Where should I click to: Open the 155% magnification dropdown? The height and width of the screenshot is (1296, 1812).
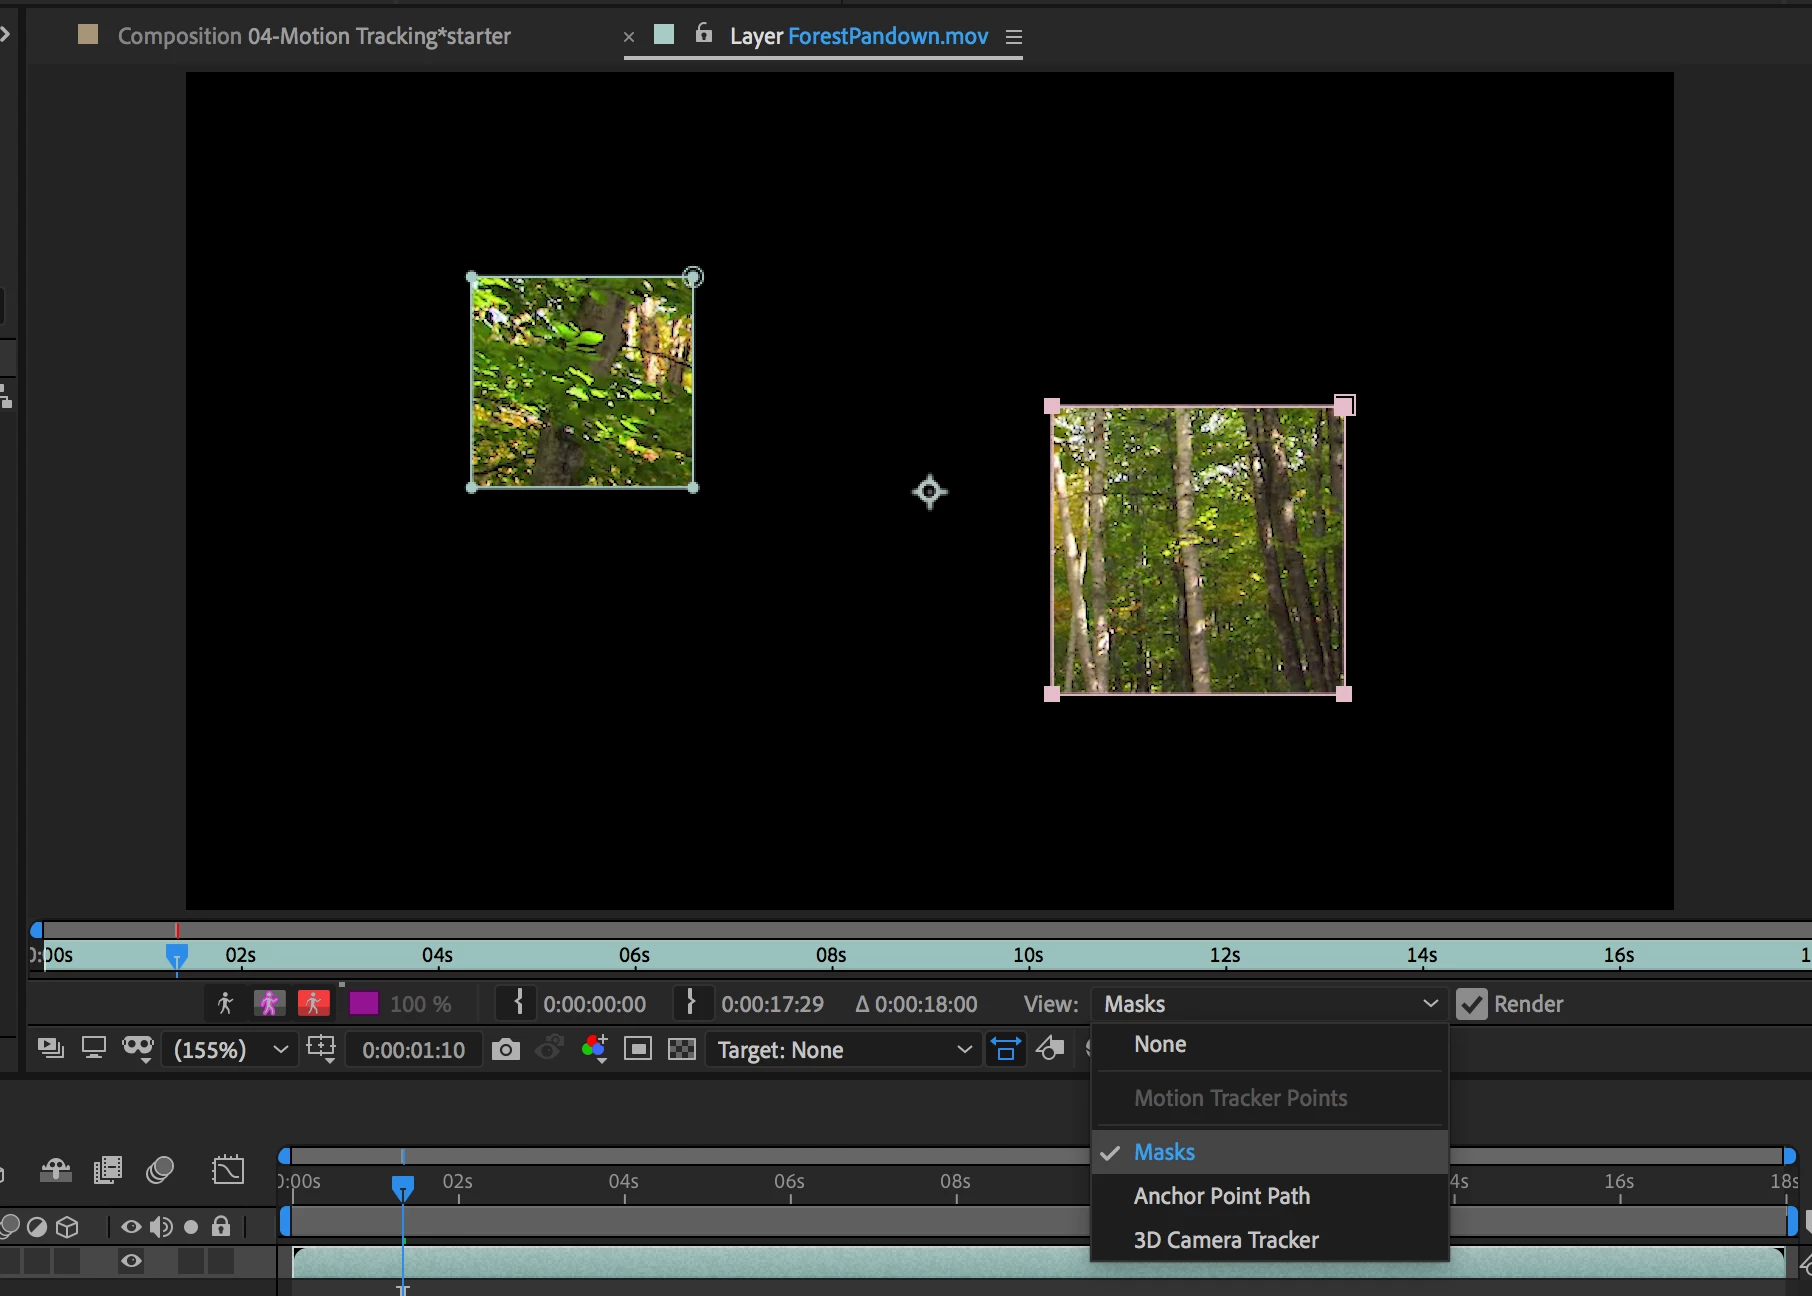point(231,1050)
